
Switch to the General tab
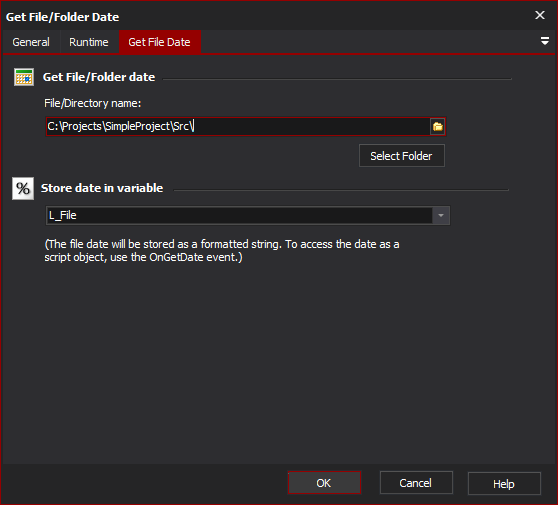coord(31,42)
